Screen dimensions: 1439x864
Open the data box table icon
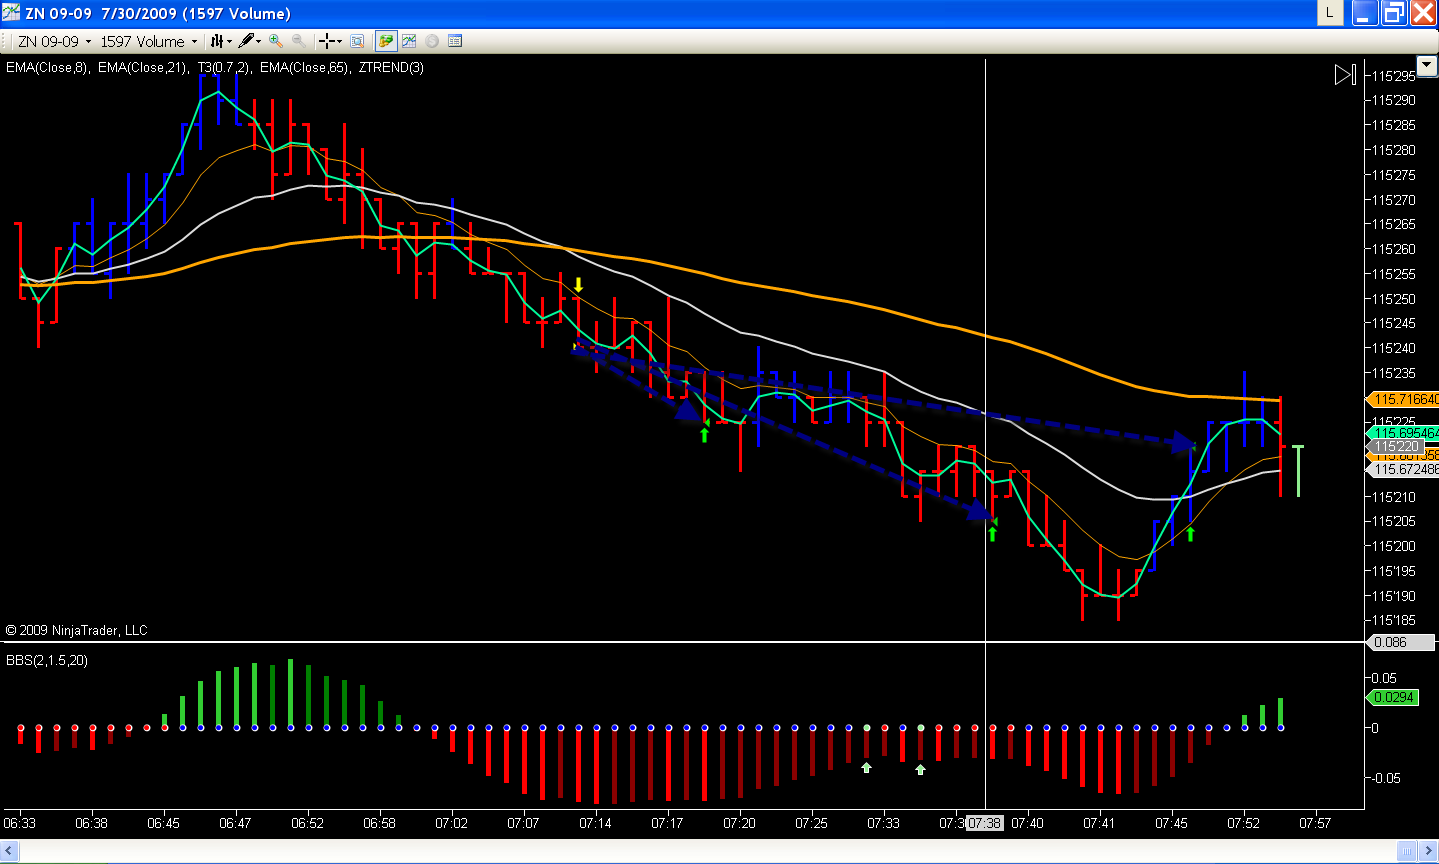455,41
